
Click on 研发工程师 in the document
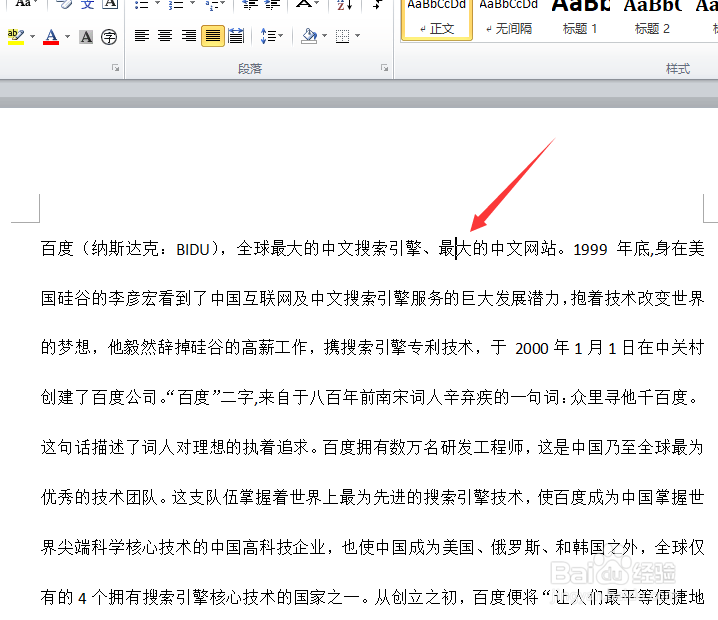pos(482,447)
